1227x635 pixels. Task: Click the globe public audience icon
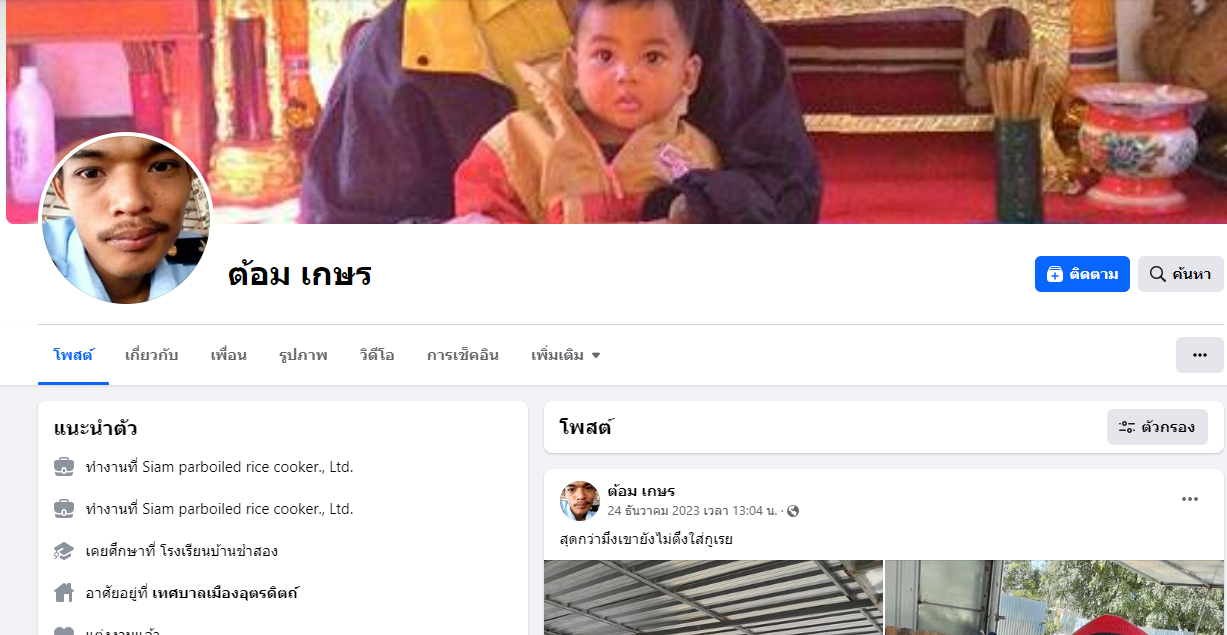coord(793,511)
